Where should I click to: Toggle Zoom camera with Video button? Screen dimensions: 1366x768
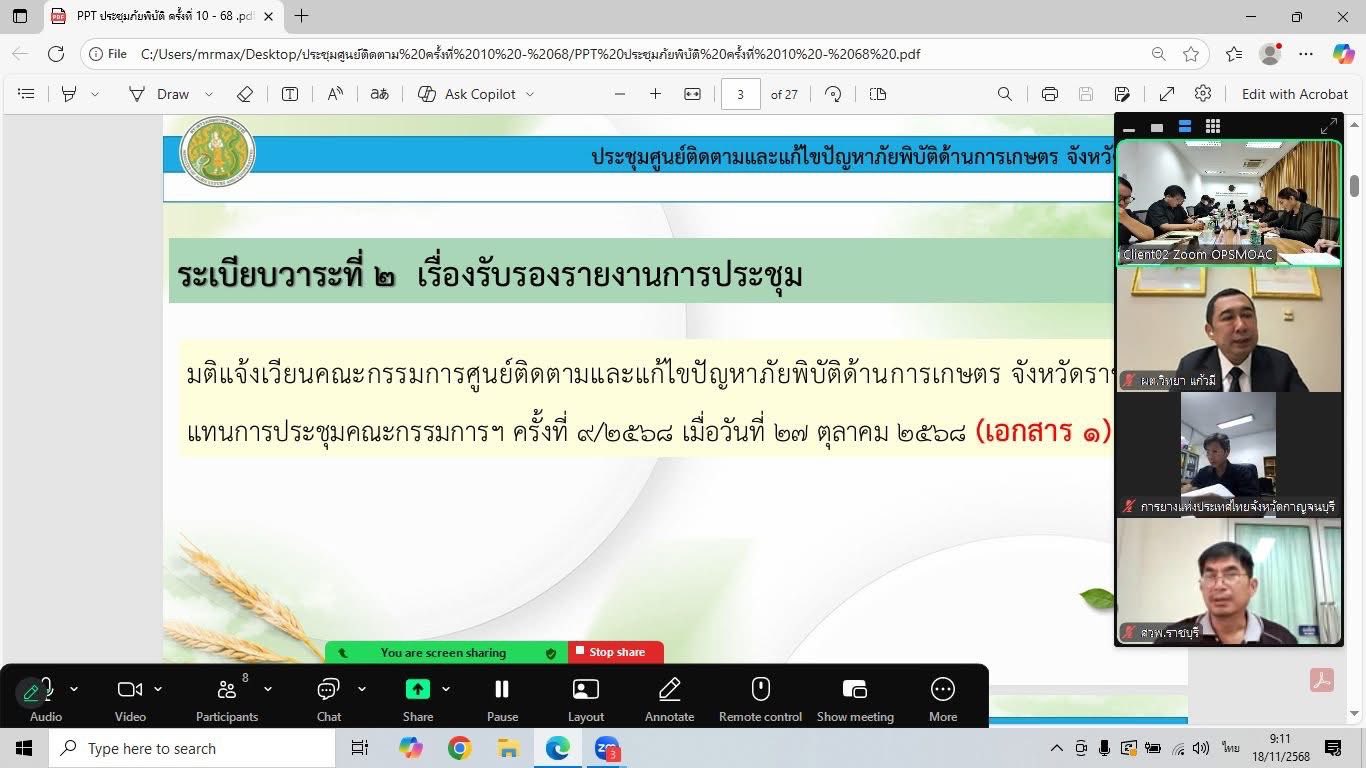pyautogui.click(x=130, y=699)
